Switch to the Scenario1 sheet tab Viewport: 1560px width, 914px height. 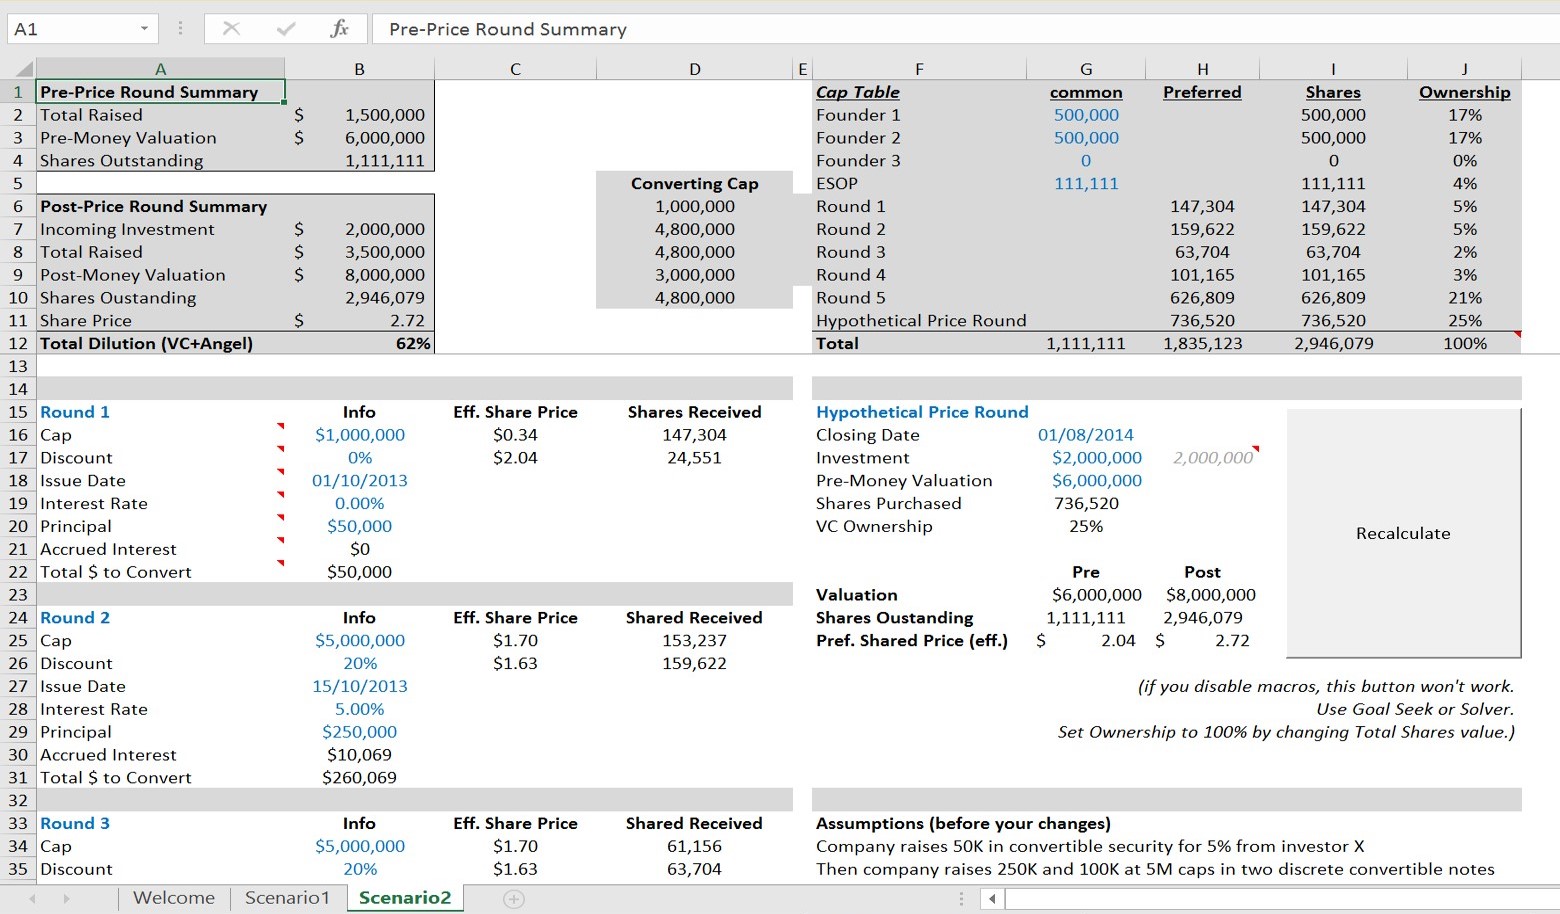287,898
